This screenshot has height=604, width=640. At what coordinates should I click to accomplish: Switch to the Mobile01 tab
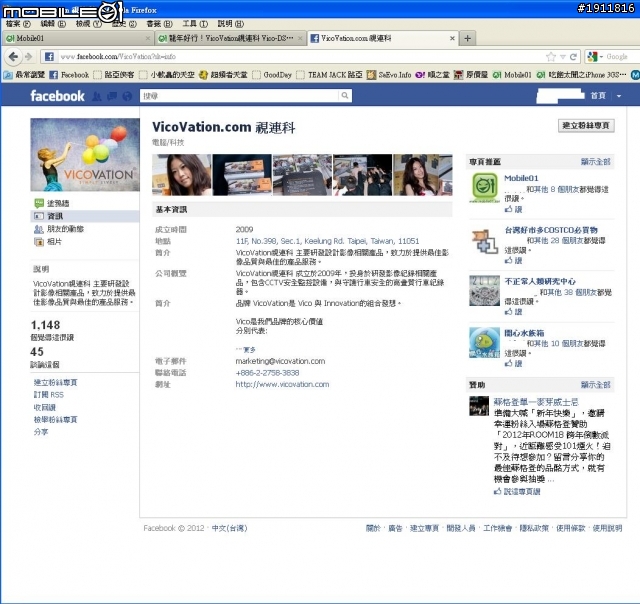[x=78, y=38]
